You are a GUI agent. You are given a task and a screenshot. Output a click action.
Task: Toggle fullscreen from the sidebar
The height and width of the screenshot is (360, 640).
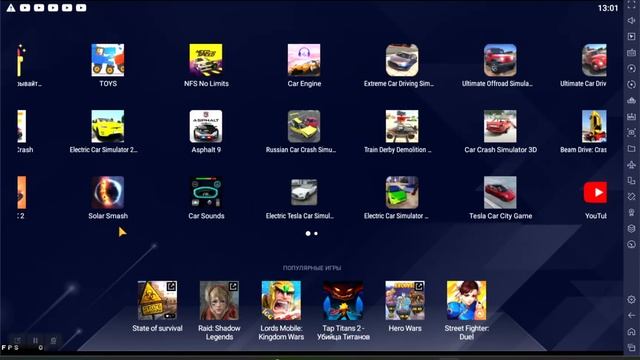tap(631, 5)
